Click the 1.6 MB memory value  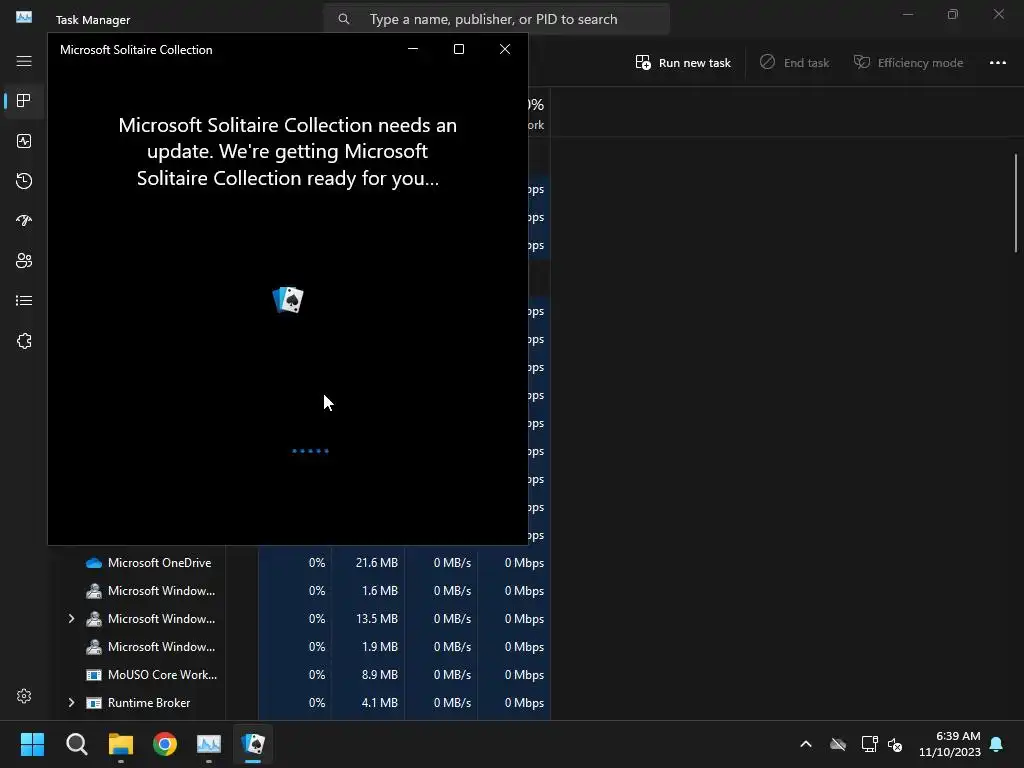point(379,590)
